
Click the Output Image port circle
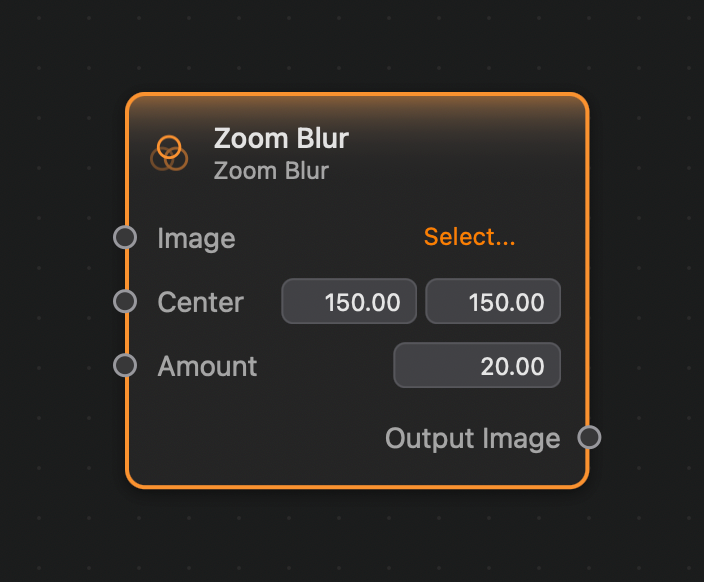[589, 437]
